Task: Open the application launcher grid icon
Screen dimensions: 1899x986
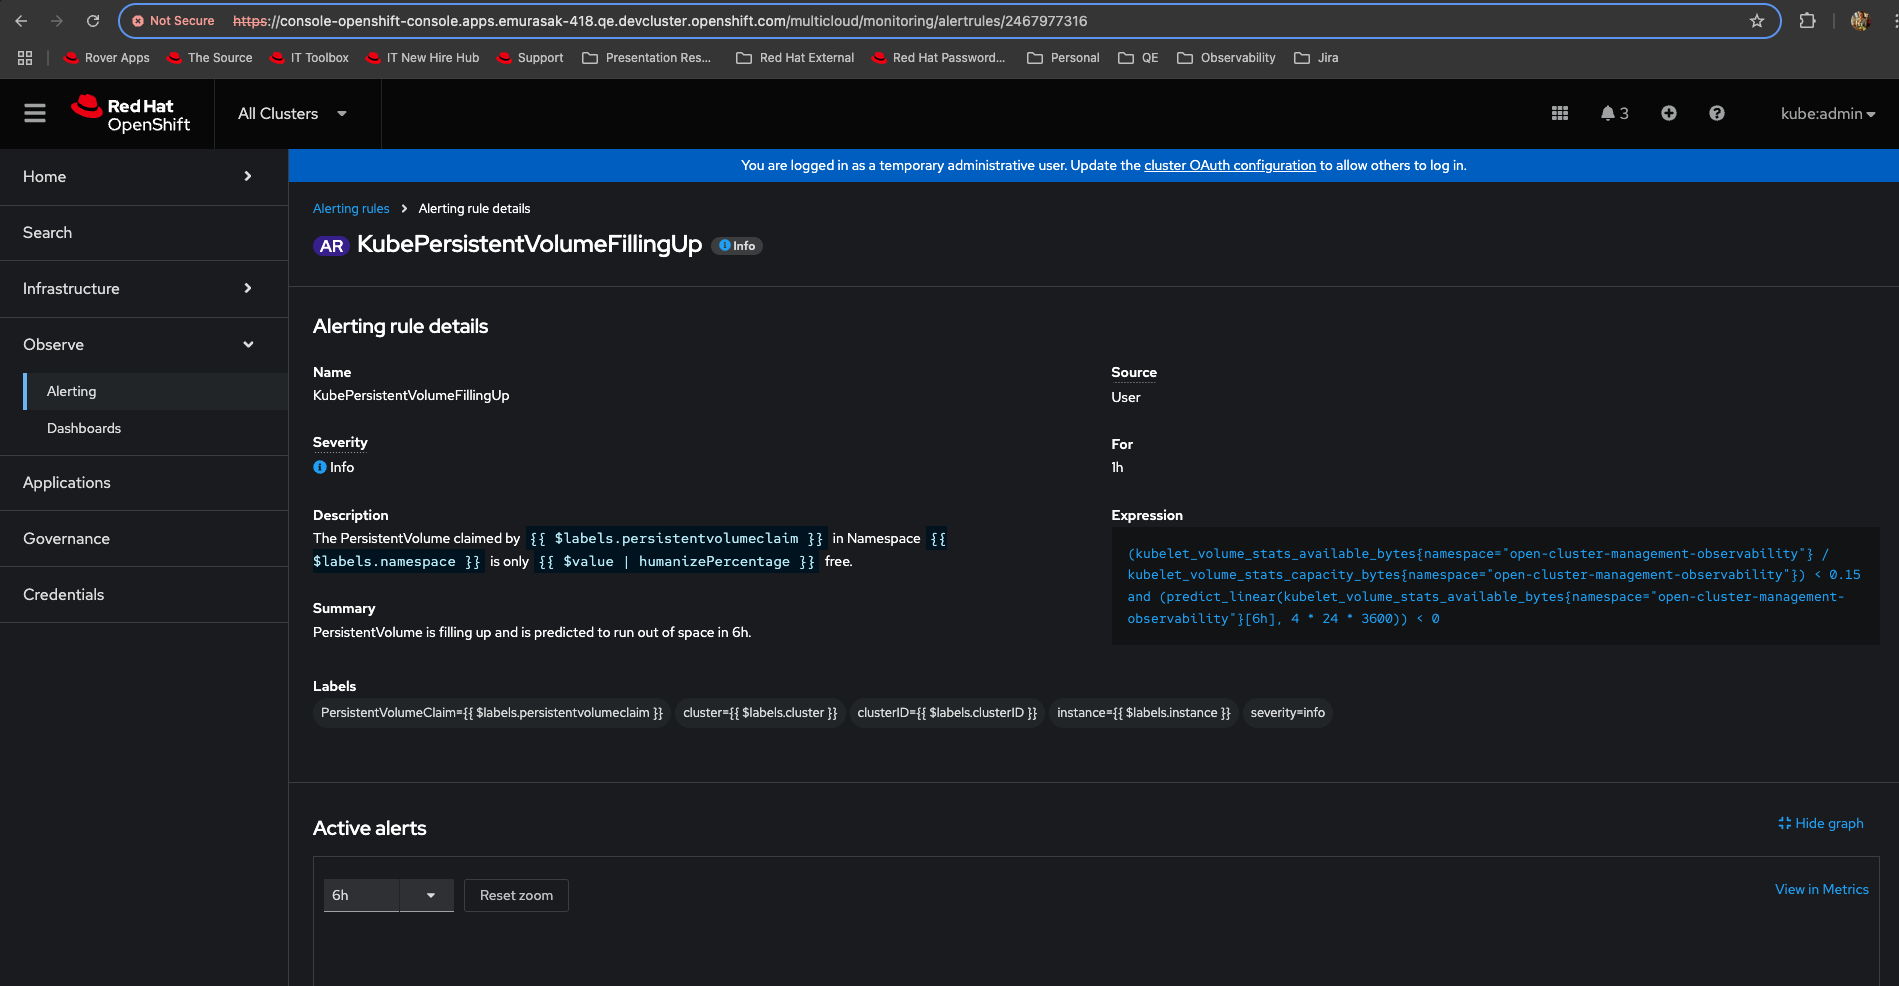Action: click(x=1560, y=114)
